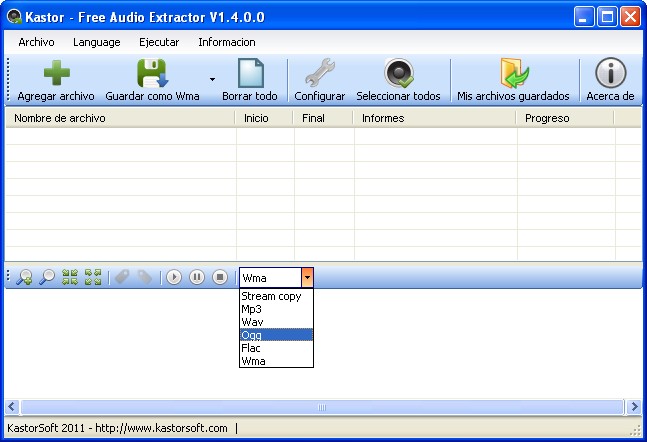Maximize the Kastor window
The image size is (647, 442).
click(607, 17)
